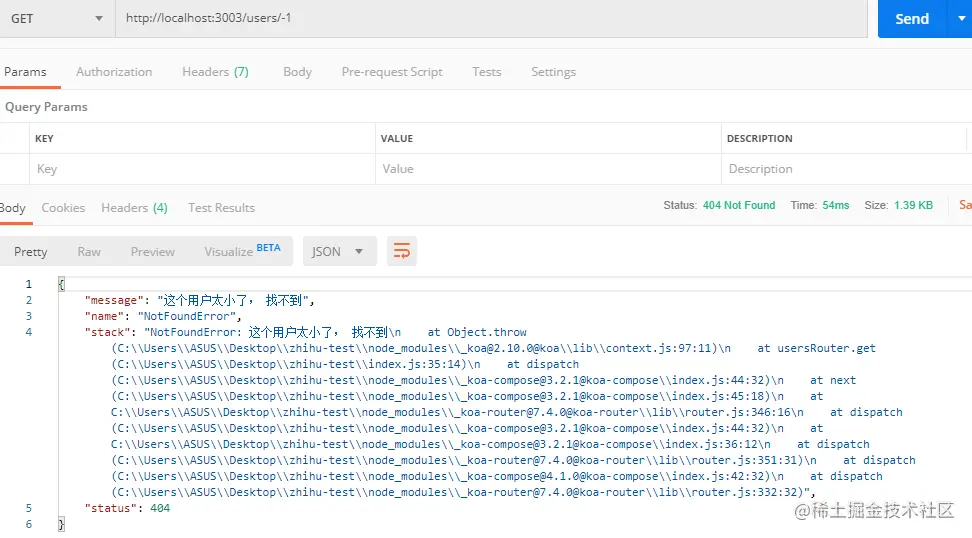
Task: Open the response Headers (4) tab
Action: point(135,208)
